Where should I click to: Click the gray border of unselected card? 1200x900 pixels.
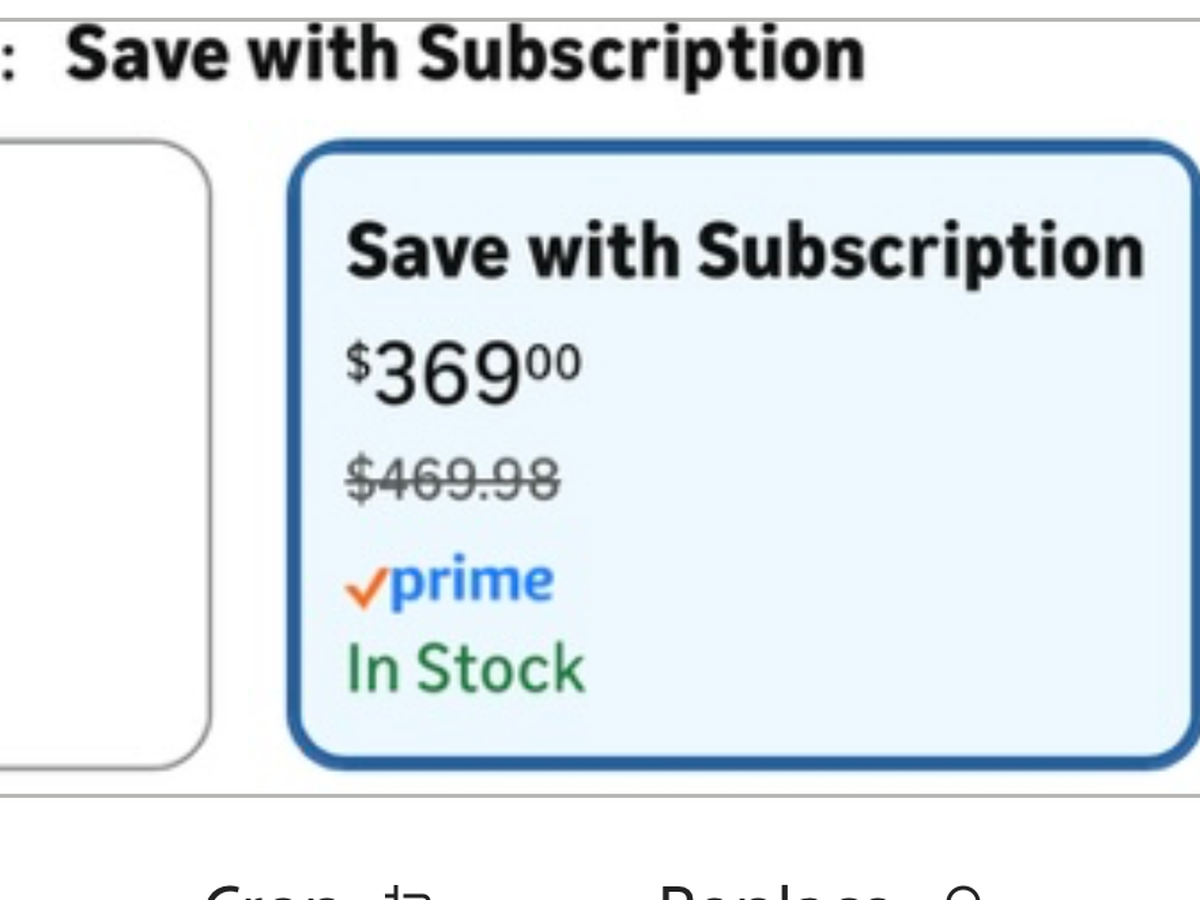pos(209,450)
